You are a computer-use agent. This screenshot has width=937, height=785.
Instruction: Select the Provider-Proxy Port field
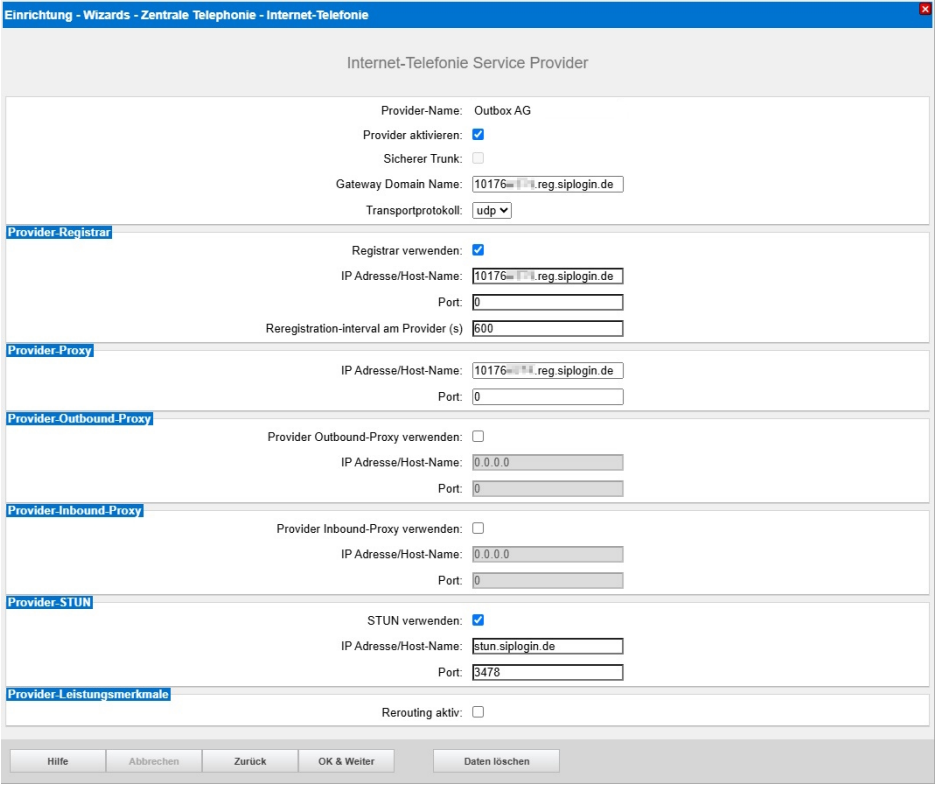click(x=547, y=396)
